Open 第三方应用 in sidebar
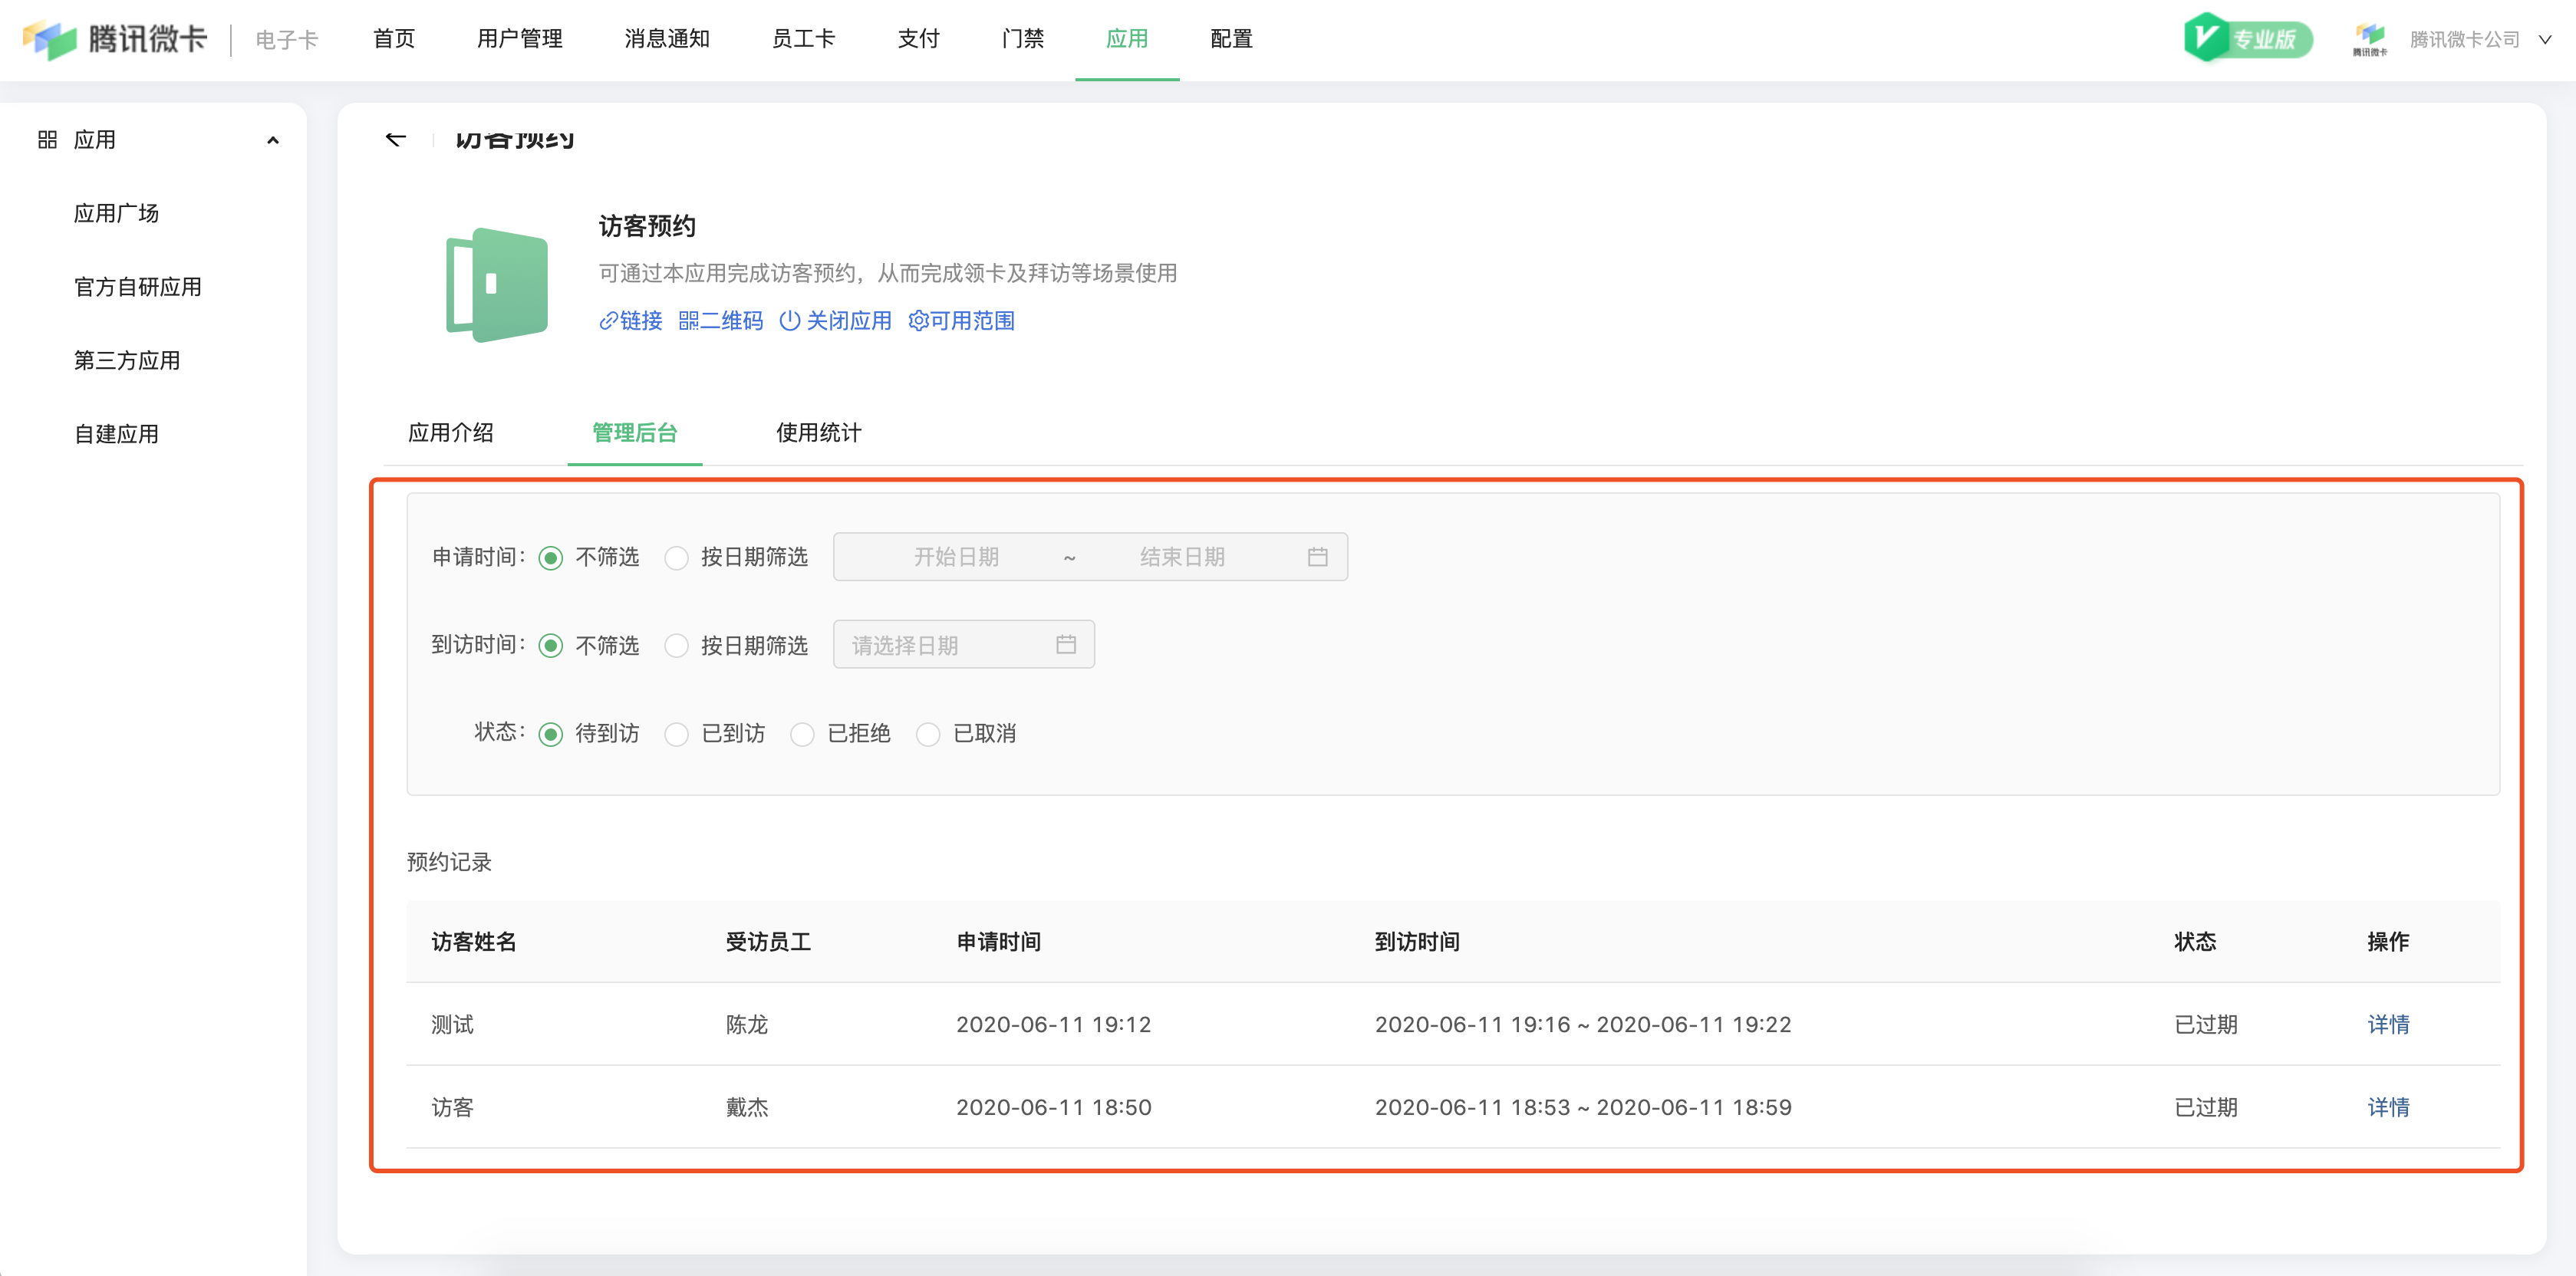The height and width of the screenshot is (1276, 2576). click(127, 360)
